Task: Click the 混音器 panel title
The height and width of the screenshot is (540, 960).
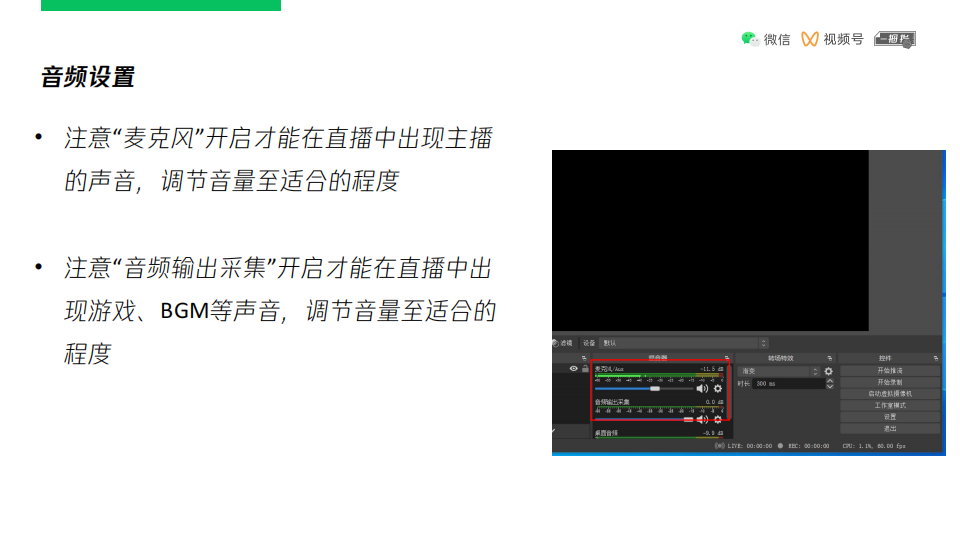Action: point(658,358)
